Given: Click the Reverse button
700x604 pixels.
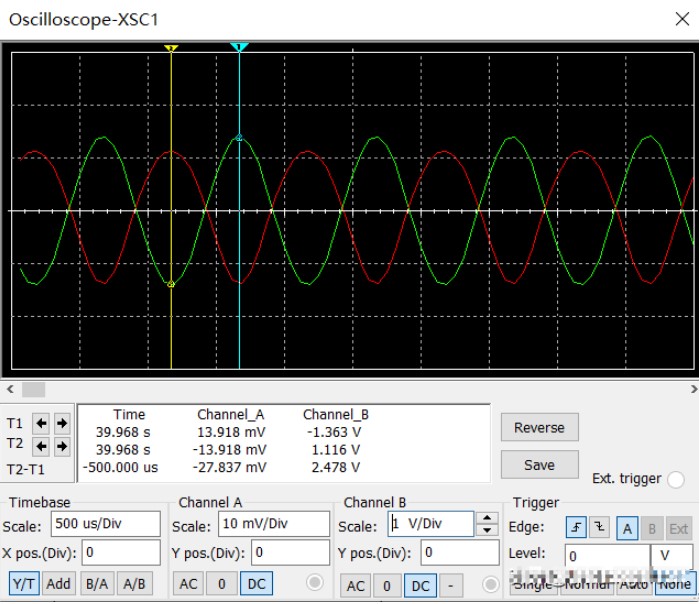Looking at the screenshot, I should pyautogui.click(x=540, y=427).
